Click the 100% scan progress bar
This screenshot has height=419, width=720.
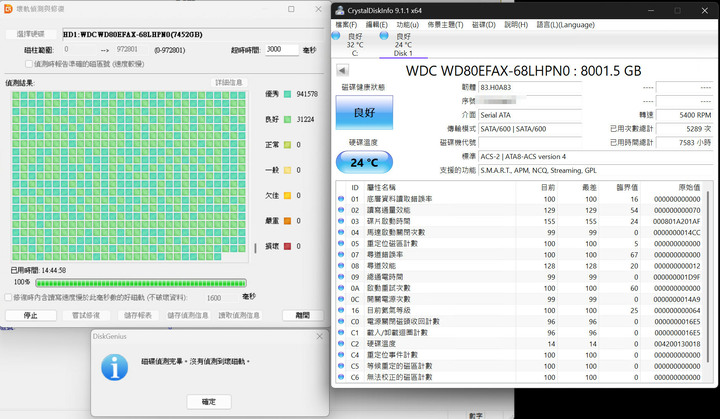point(141,283)
